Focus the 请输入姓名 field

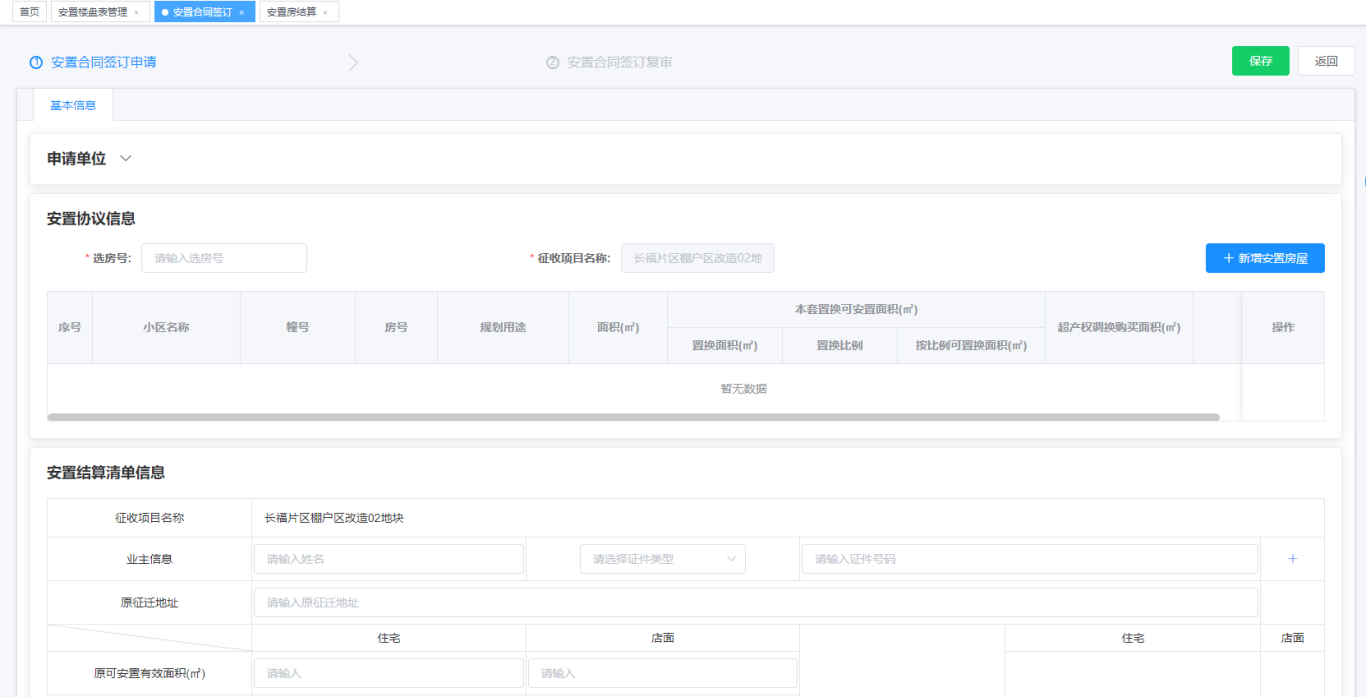(389, 559)
